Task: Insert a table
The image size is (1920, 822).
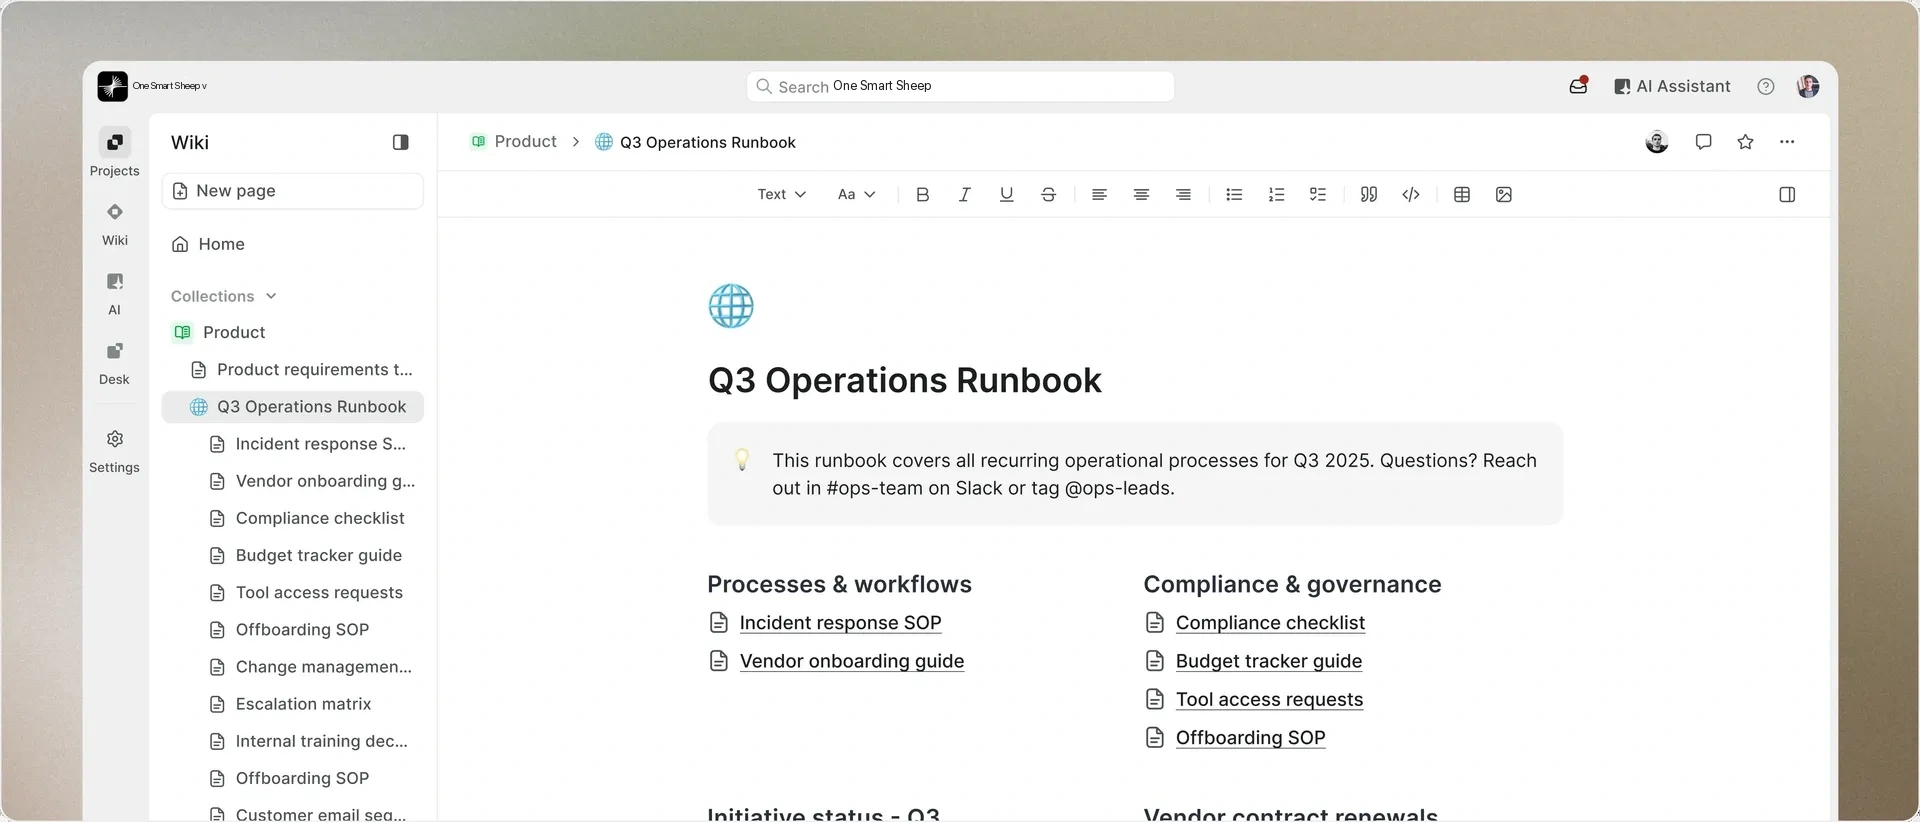Action: tap(1462, 194)
